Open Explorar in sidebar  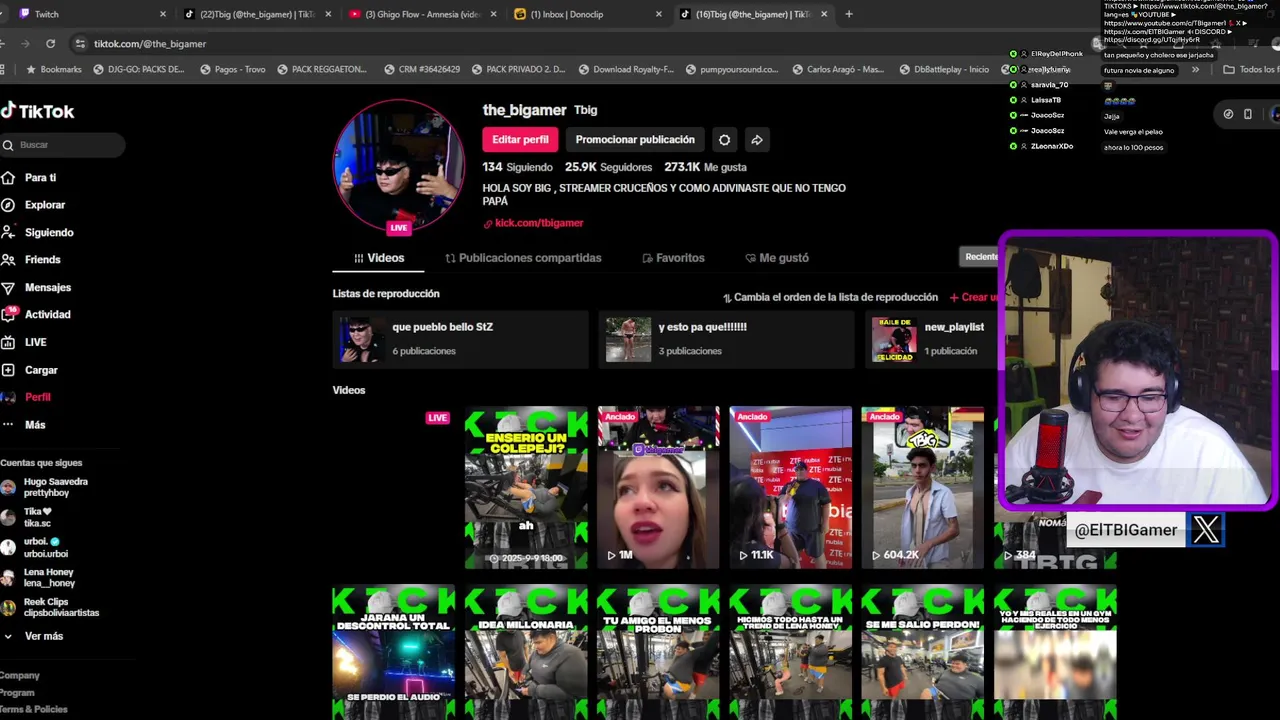coord(44,205)
